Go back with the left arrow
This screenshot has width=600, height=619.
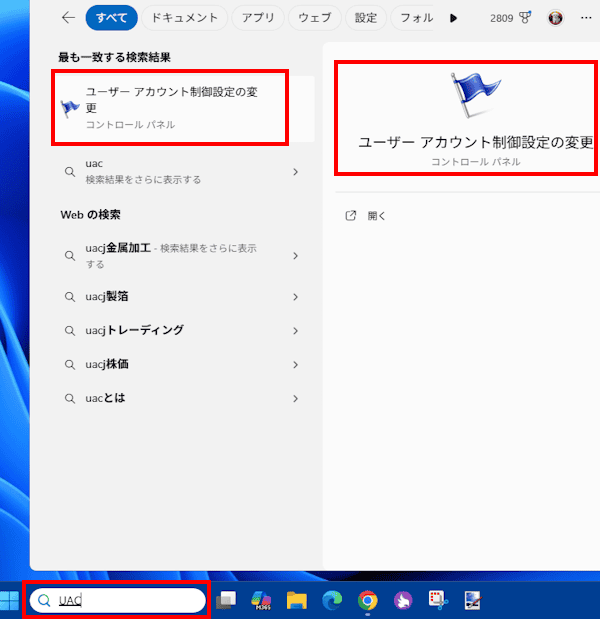pyautogui.click(x=68, y=18)
